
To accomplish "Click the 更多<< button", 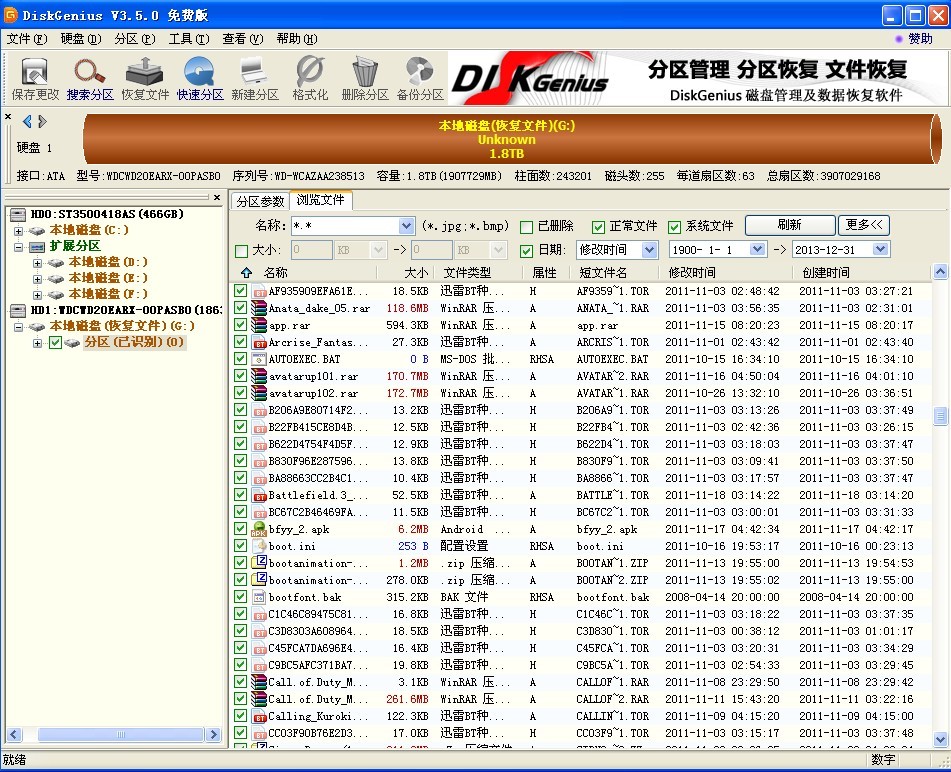I will click(864, 225).
